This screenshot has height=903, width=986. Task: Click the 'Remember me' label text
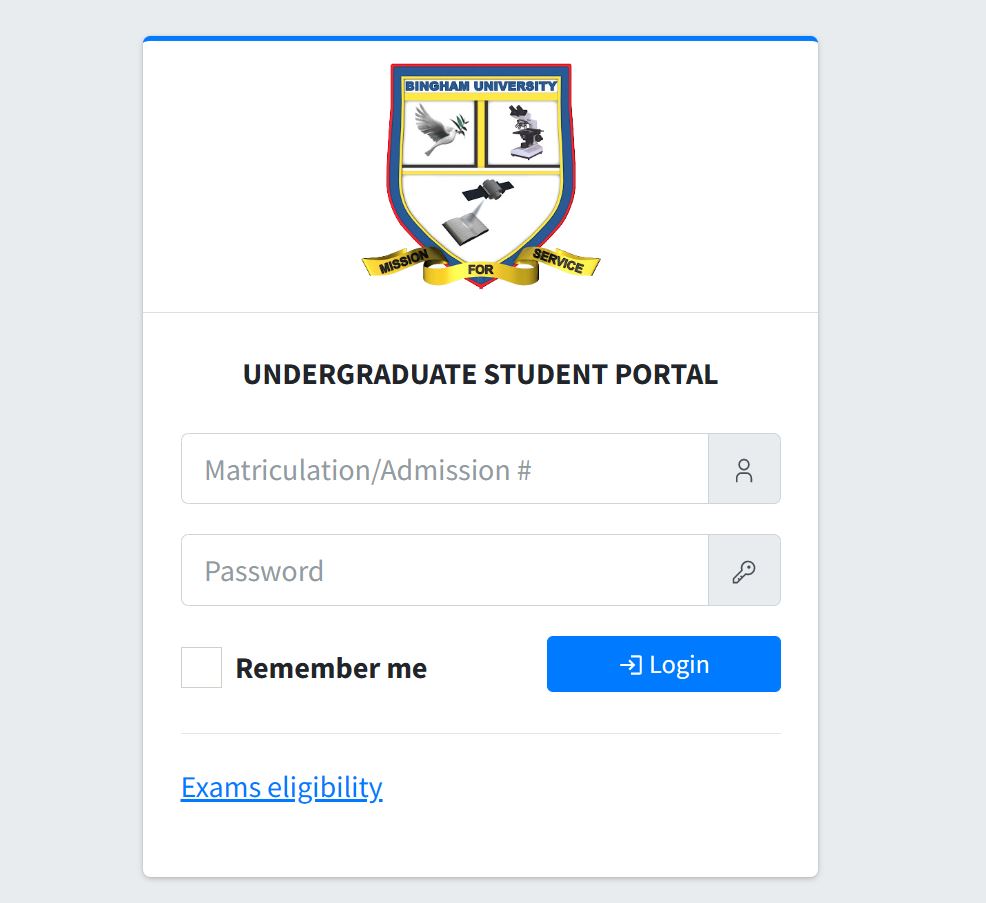tap(331, 668)
